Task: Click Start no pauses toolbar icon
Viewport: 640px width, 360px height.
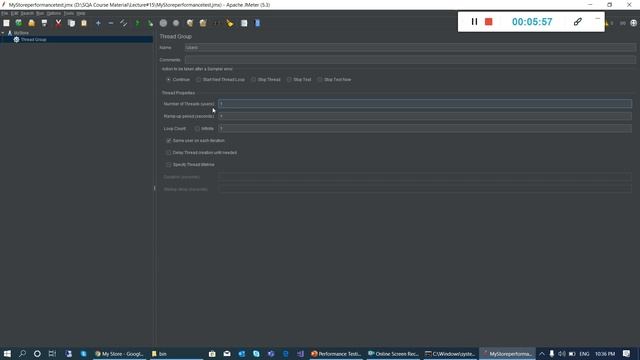Action: pyautogui.click(x=150, y=23)
